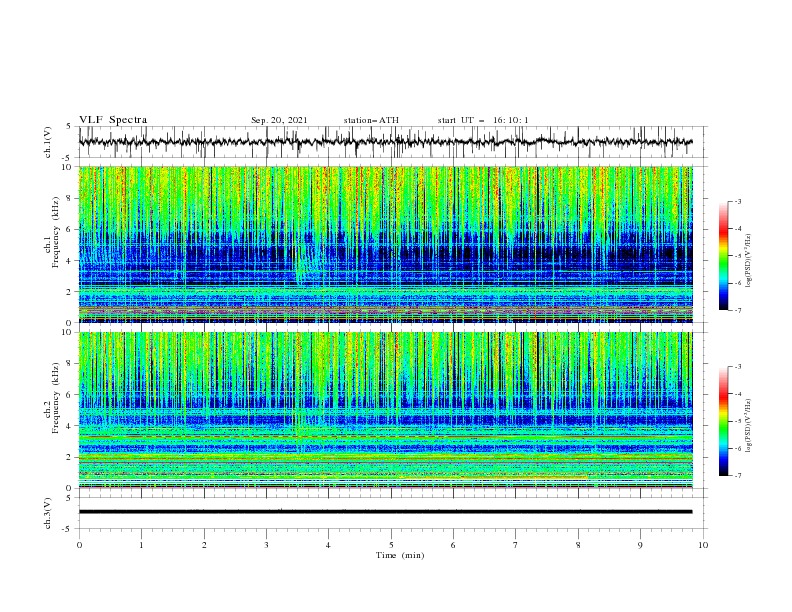
Task: Click the ch.2 'Frequency (kHz)' axis label
Action: pyautogui.click(x=55, y=397)
